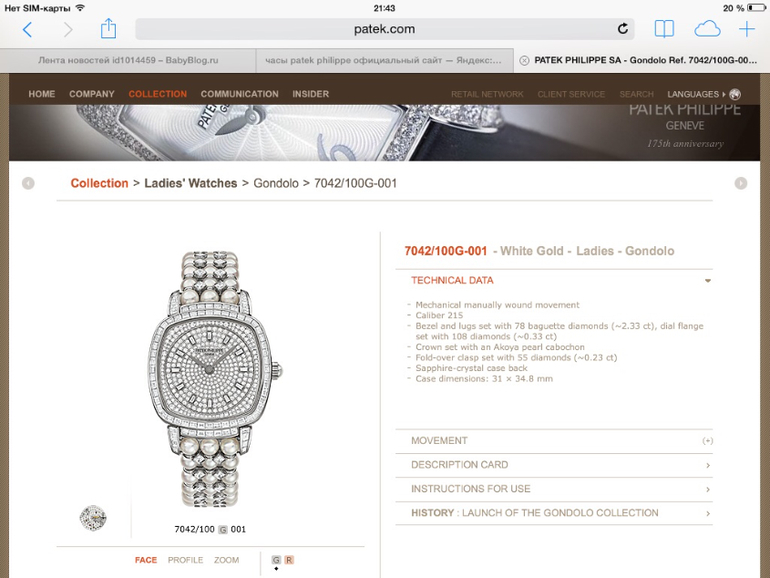Viewport: 770px width, 578px height.
Task: Switch to the Profile watch view
Action: click(185, 560)
